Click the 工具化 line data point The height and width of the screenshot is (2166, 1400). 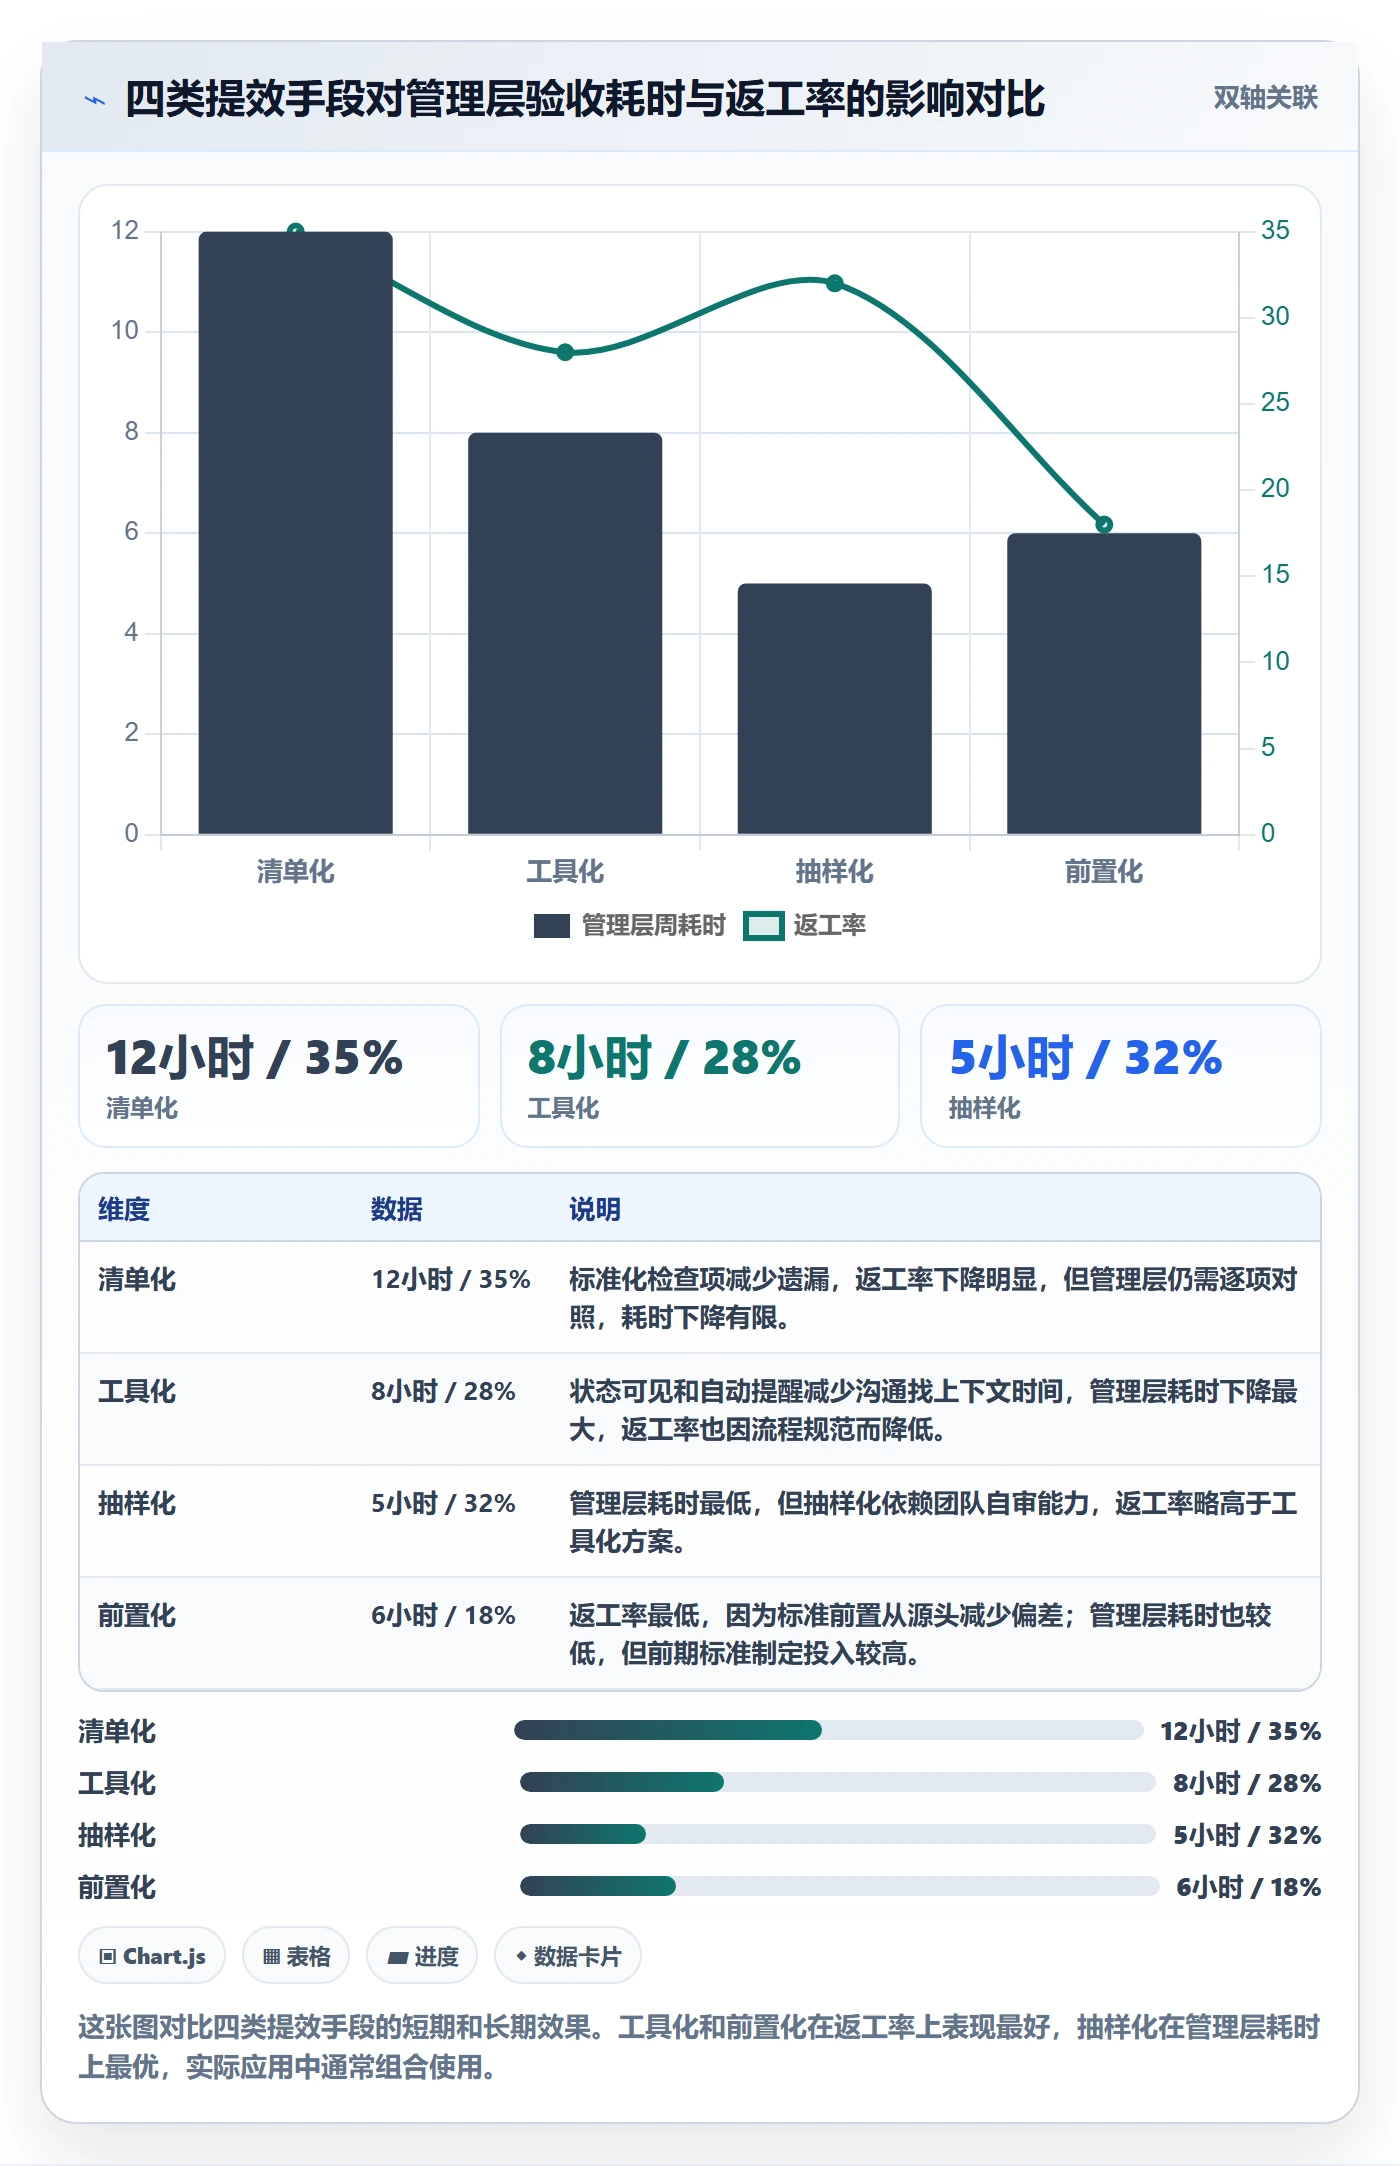tap(565, 352)
